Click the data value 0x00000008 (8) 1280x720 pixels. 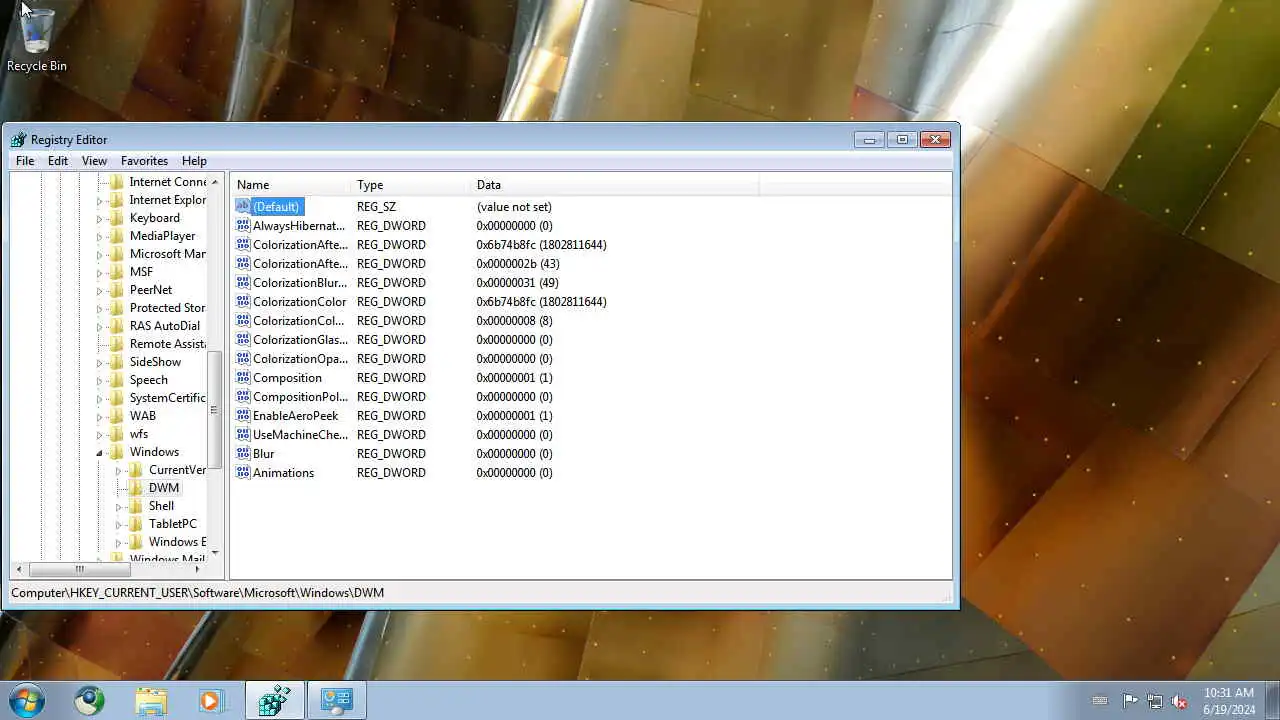(514, 321)
